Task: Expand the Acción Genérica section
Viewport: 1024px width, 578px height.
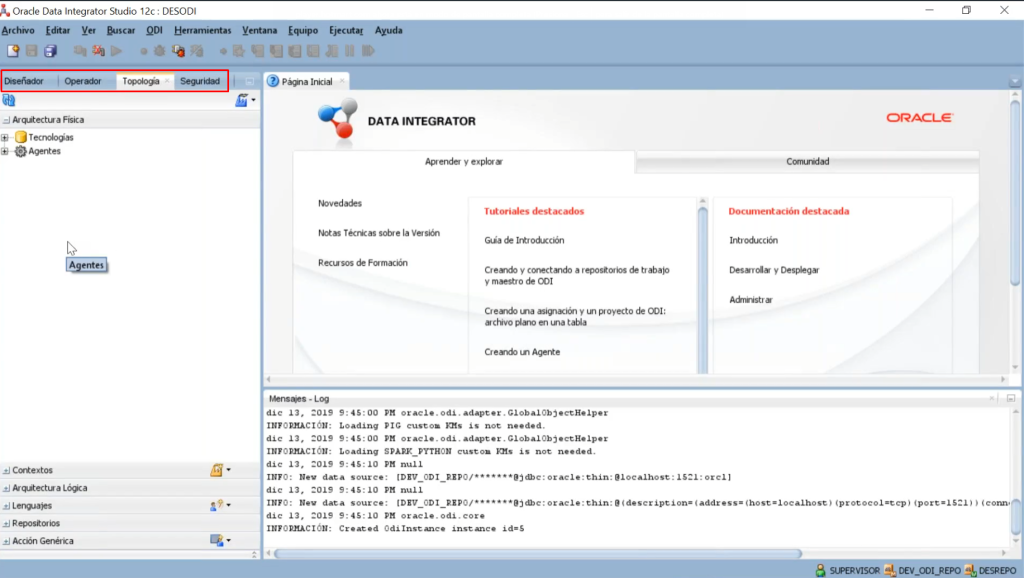Action: click(x=6, y=541)
